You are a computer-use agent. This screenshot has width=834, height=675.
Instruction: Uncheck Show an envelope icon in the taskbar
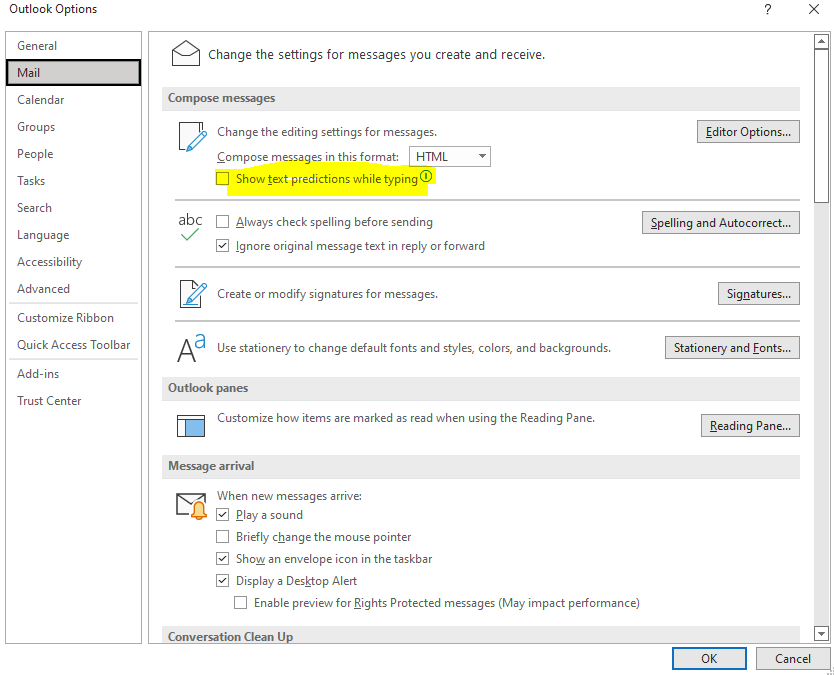click(x=222, y=559)
